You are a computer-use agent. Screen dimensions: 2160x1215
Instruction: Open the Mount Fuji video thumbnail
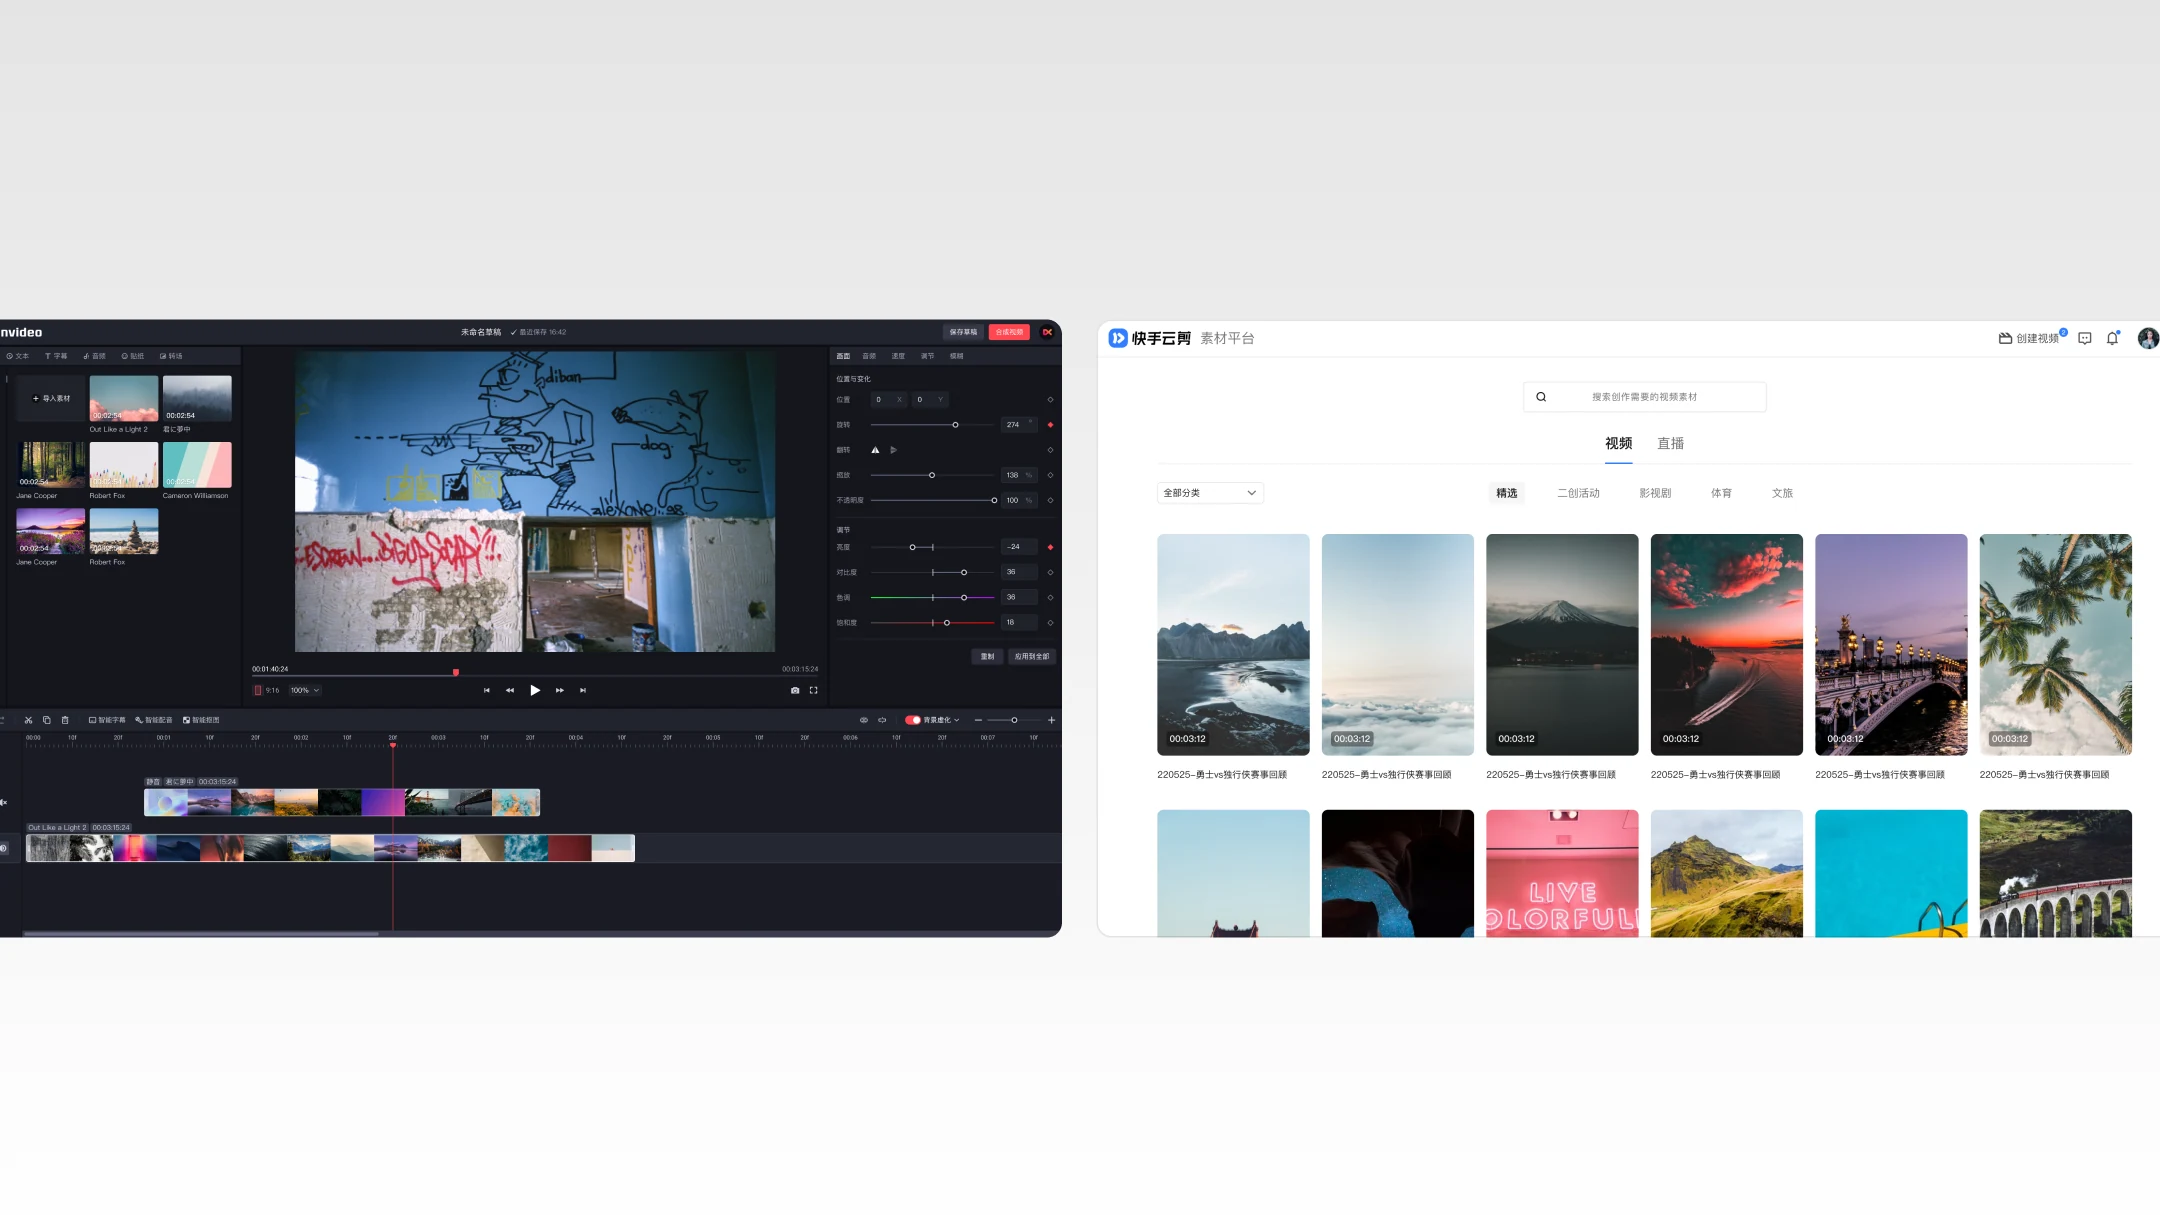coord(1562,644)
